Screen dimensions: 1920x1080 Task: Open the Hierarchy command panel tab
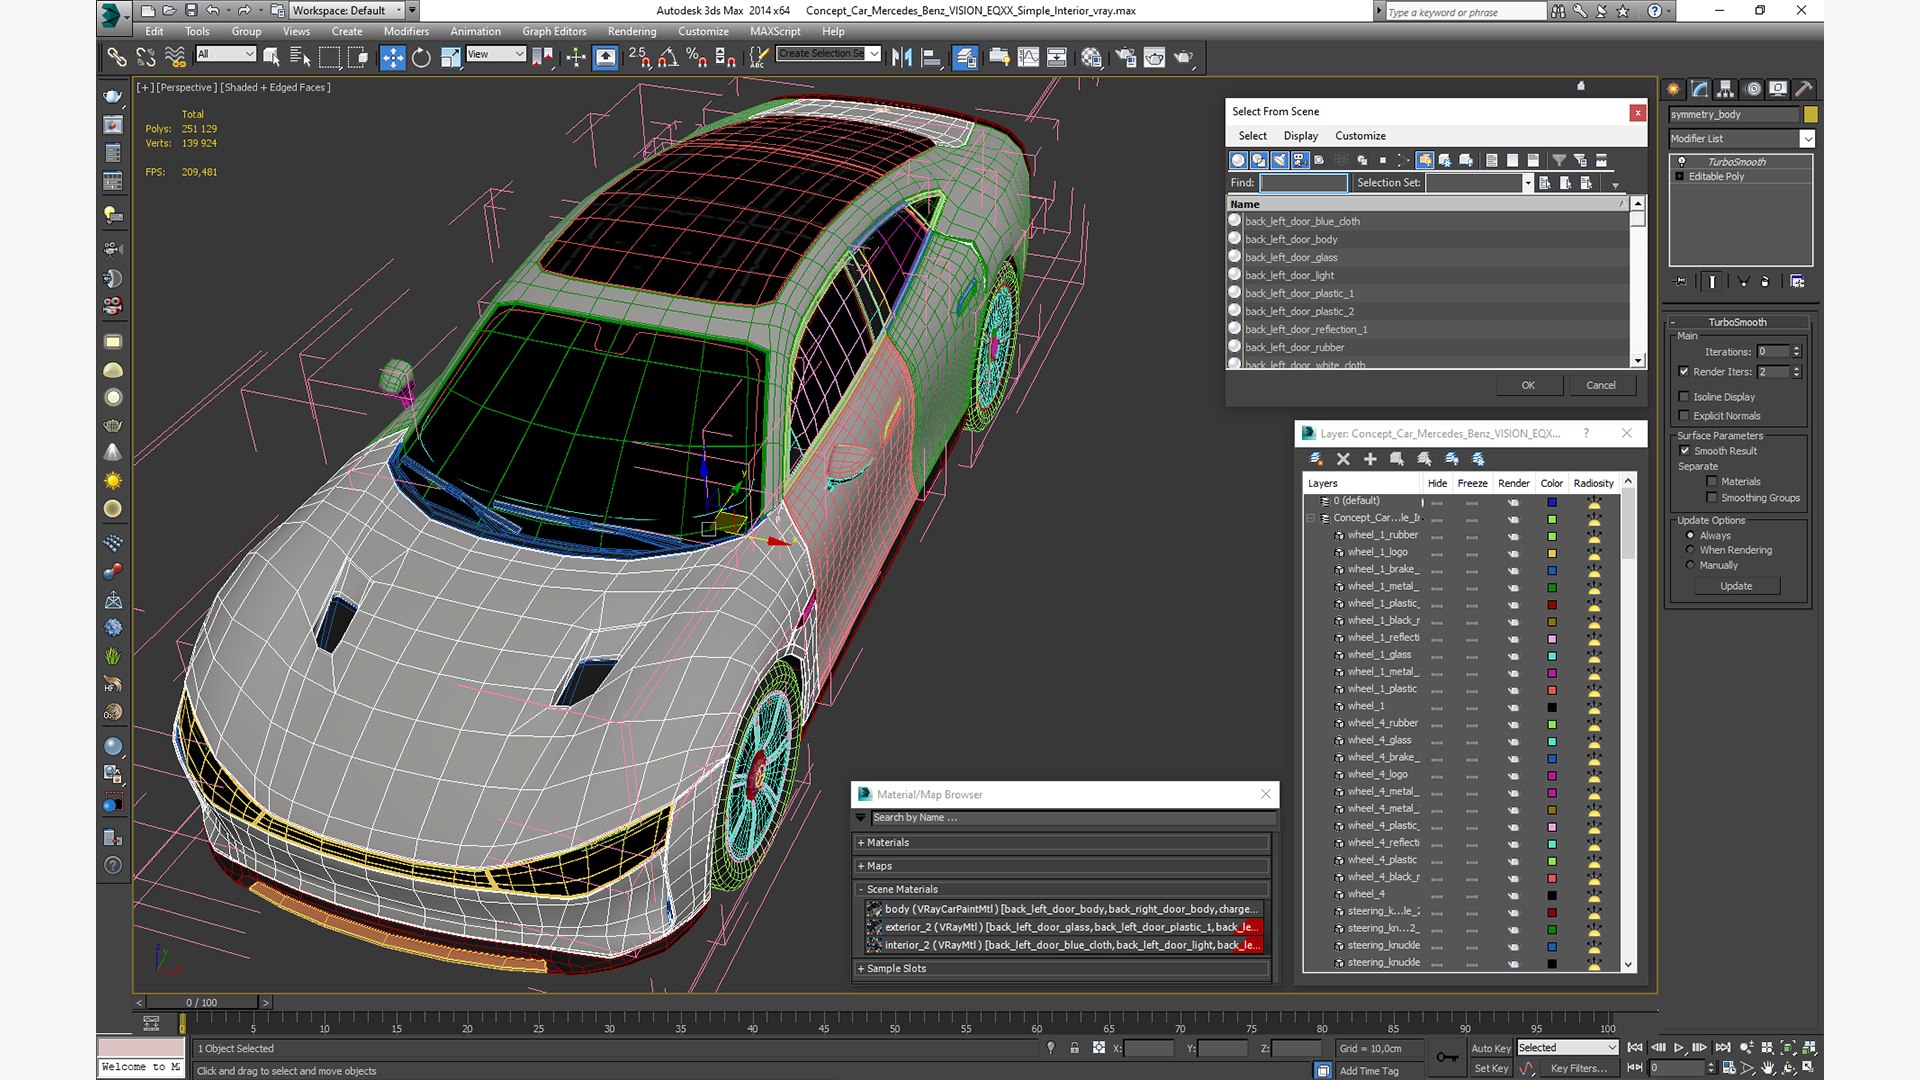1725,89
